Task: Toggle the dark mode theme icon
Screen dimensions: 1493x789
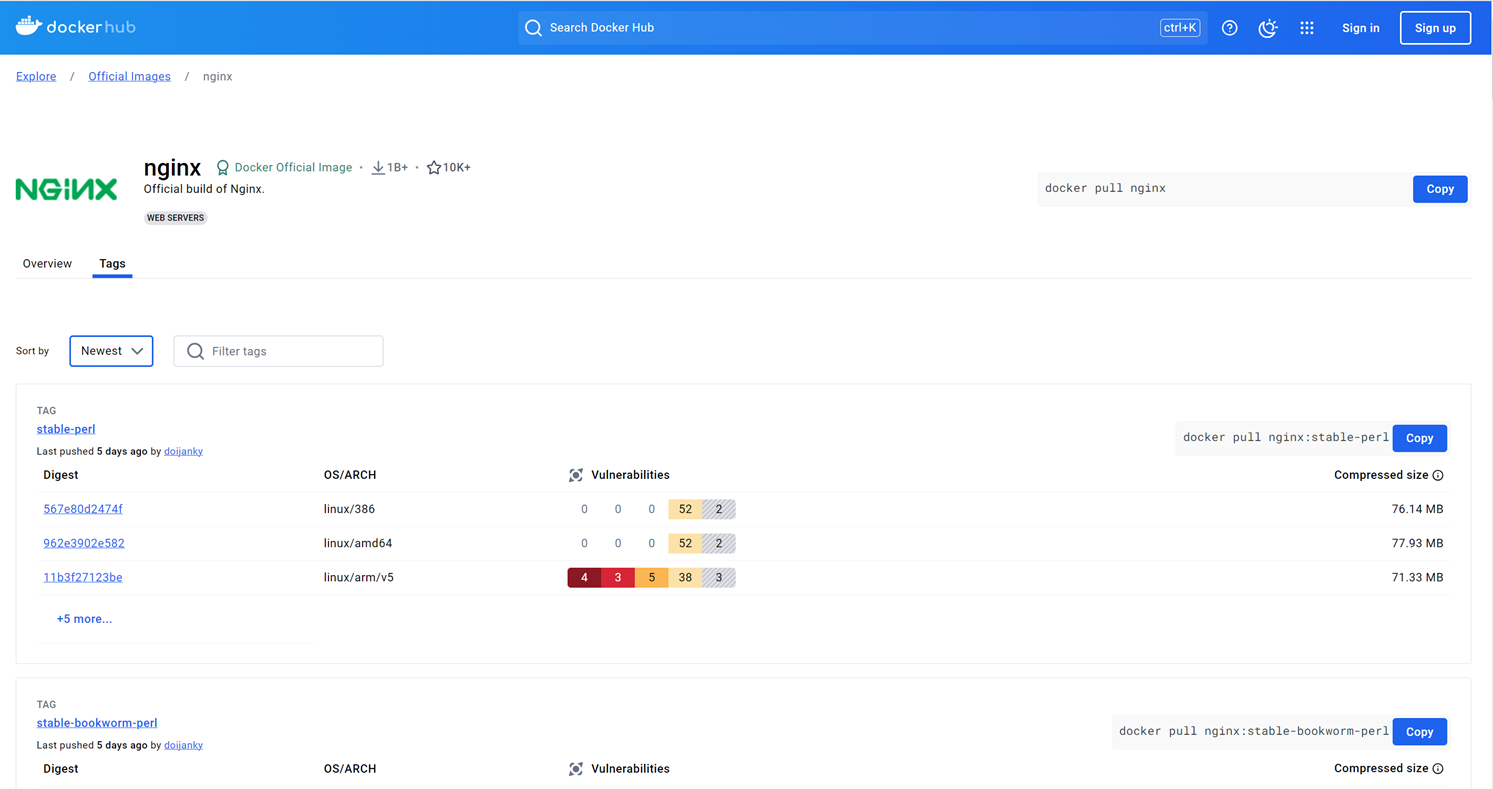Action: (1268, 28)
